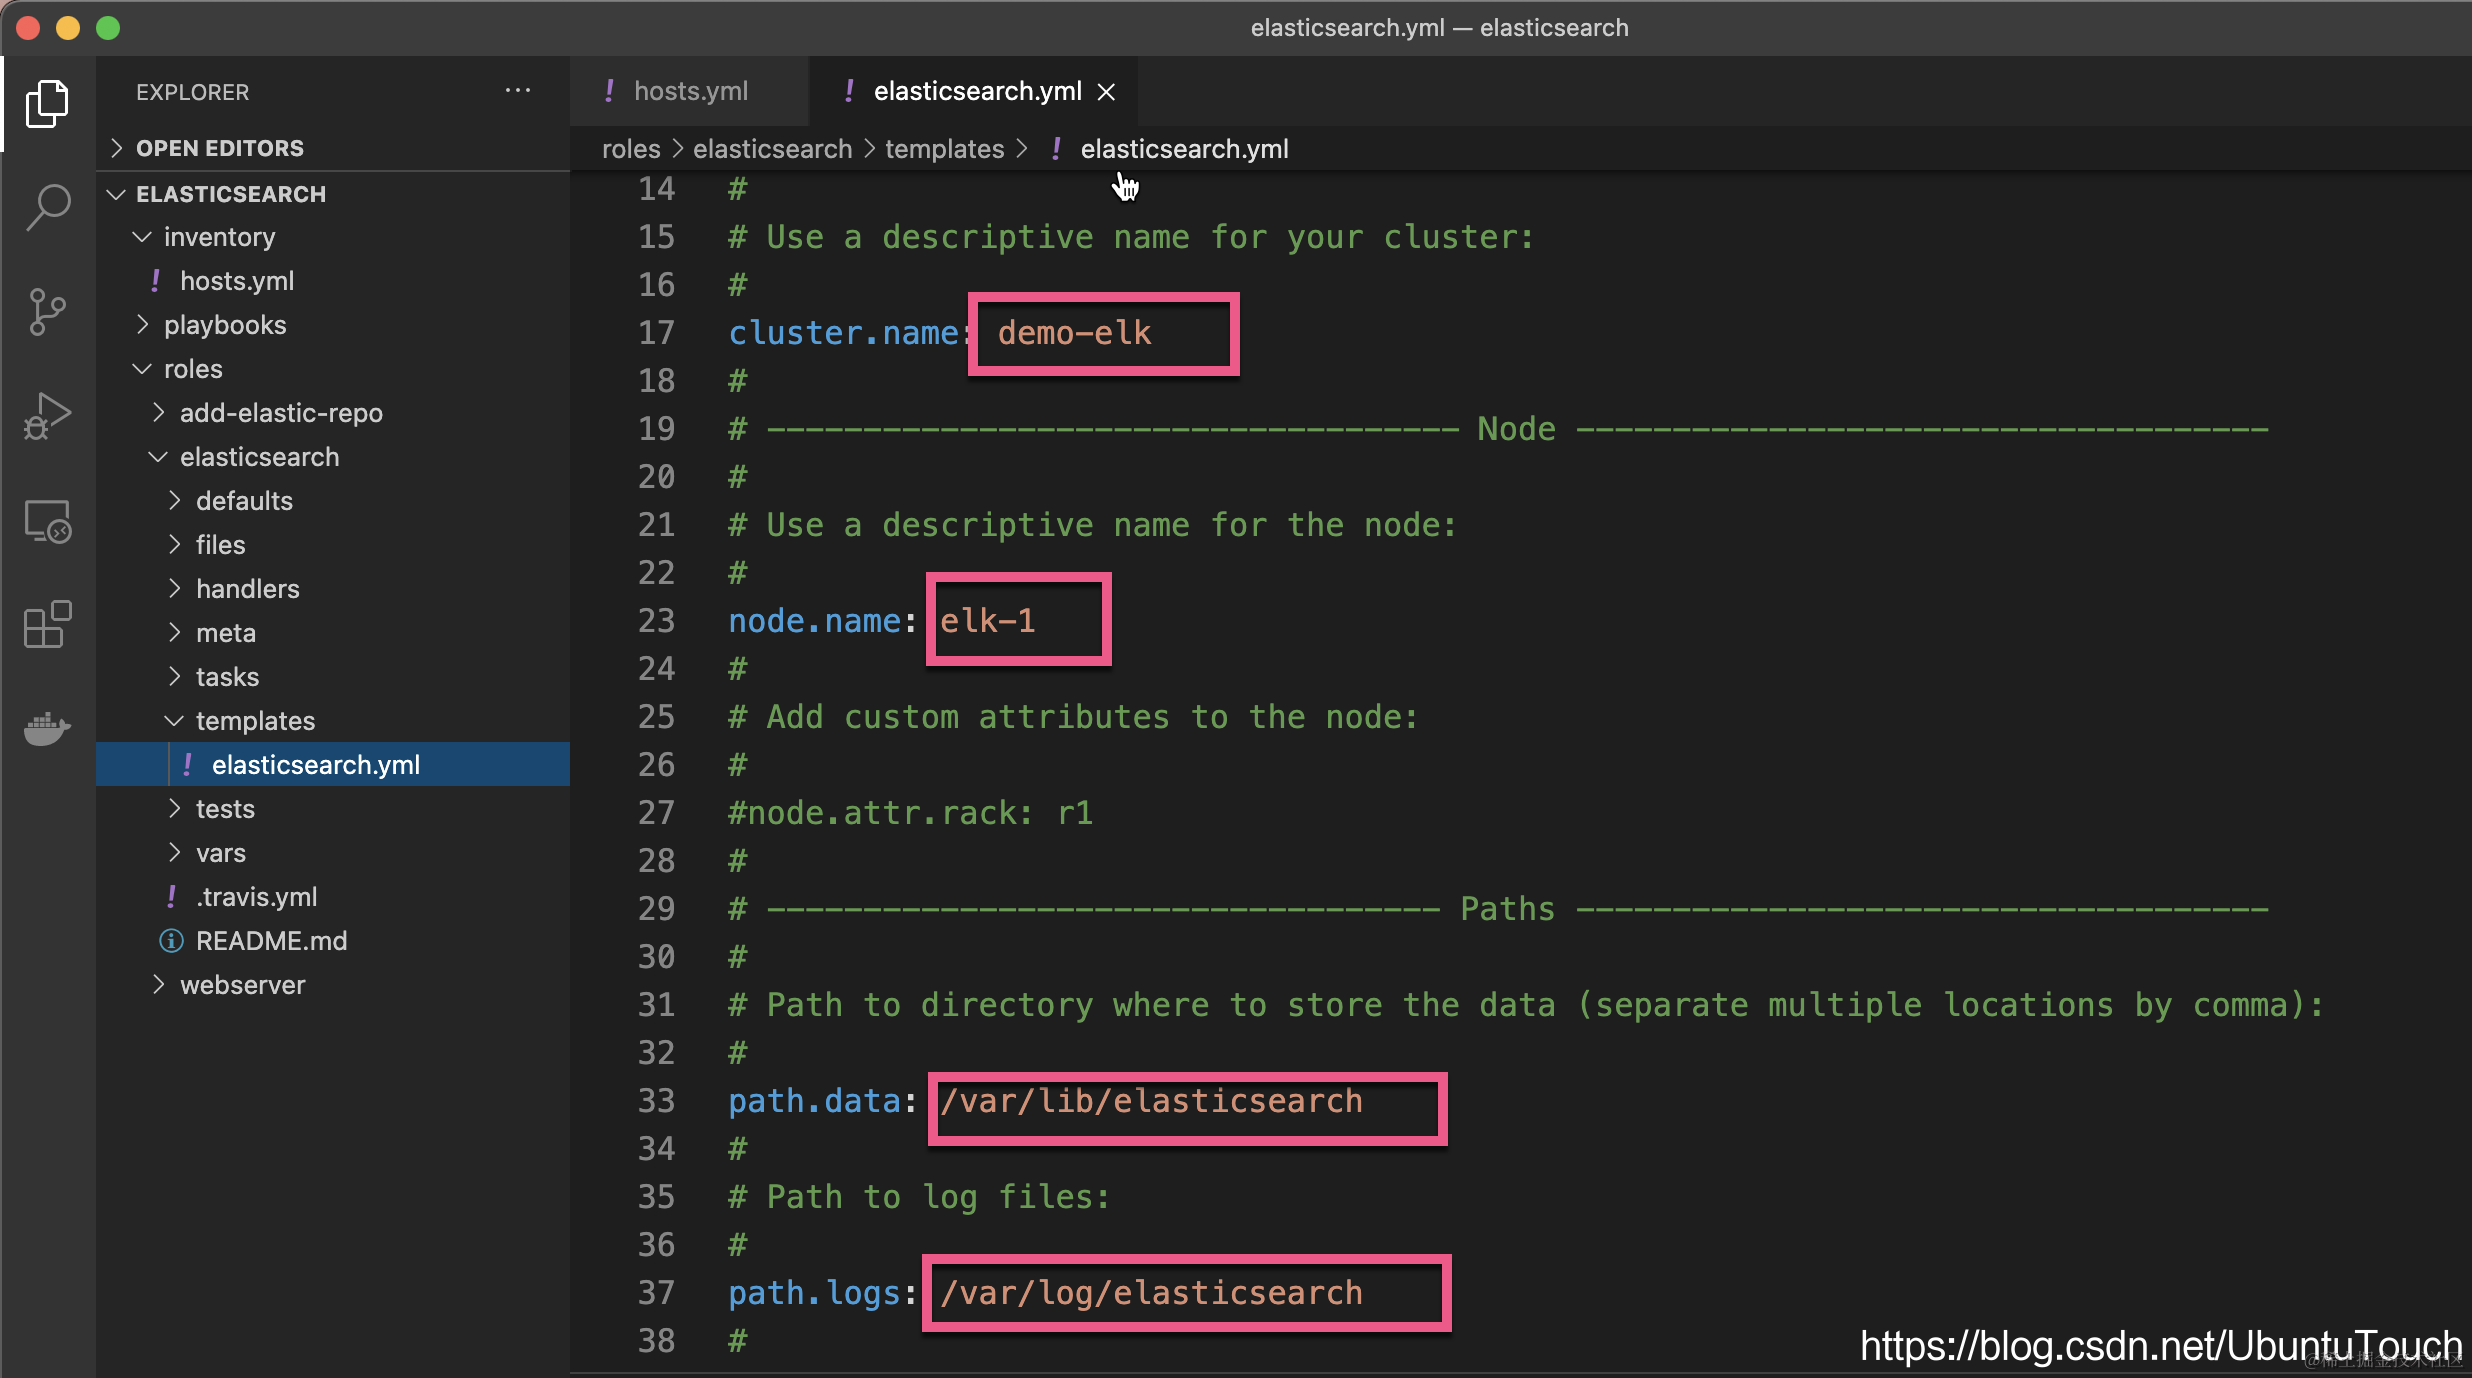This screenshot has height=1378, width=2472.
Task: Open the Docker view icon
Action: [x=47, y=729]
